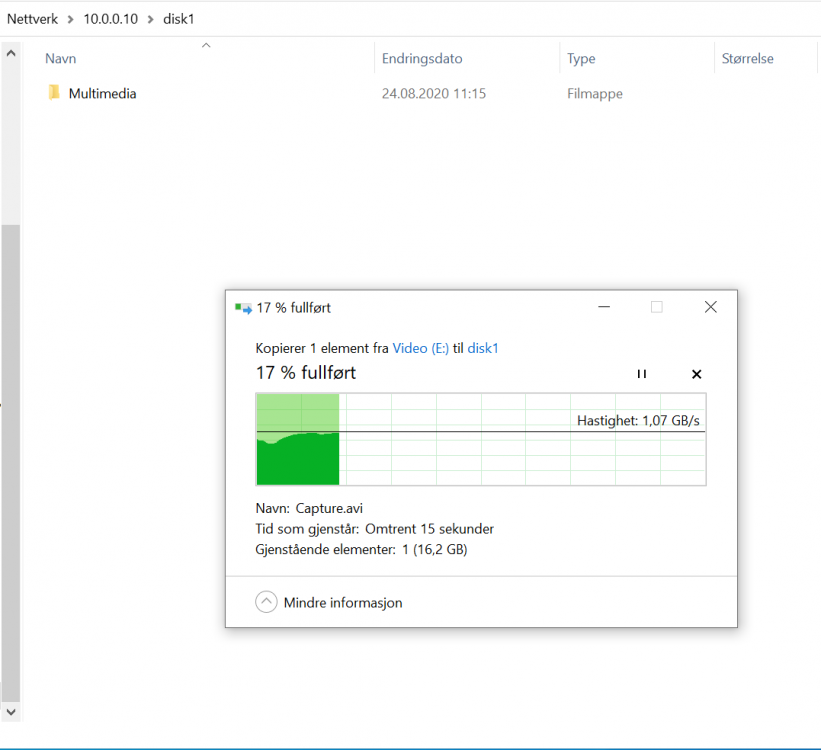Go to Nettverk in the breadcrumb
Image resolution: width=821 pixels, height=750 pixels.
pos(32,19)
